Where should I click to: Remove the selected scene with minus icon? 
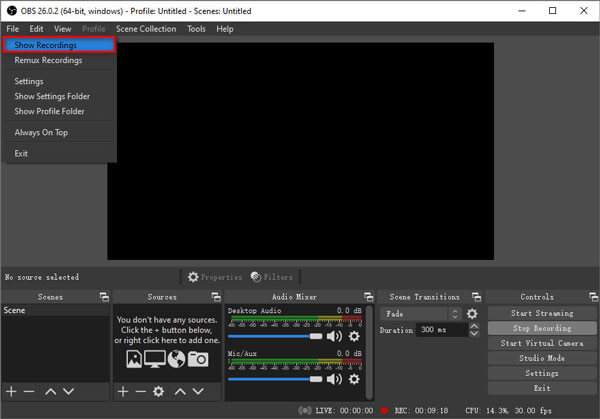click(x=29, y=391)
